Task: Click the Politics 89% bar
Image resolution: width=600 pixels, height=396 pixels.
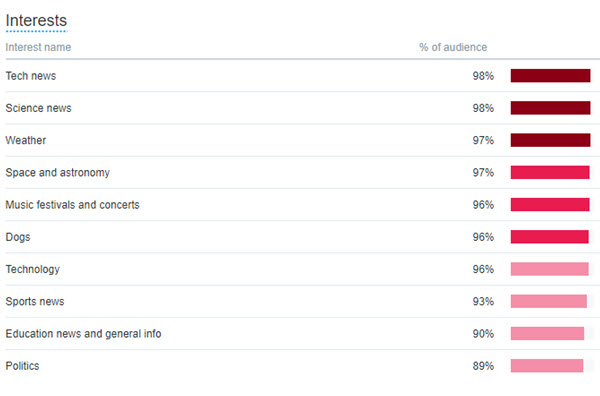Action: point(547,365)
